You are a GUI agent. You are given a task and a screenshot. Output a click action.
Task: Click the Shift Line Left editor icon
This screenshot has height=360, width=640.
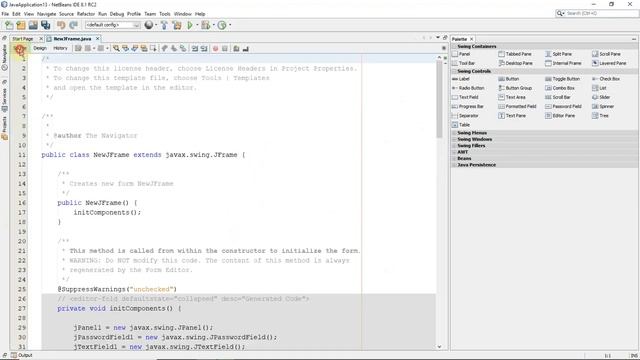(x=195, y=49)
